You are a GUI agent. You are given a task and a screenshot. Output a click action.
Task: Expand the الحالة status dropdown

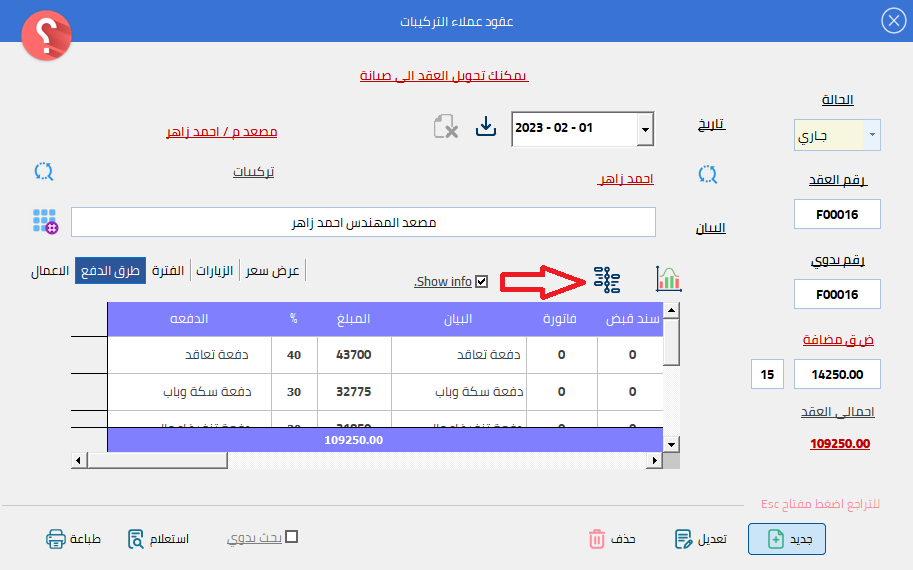click(872, 135)
